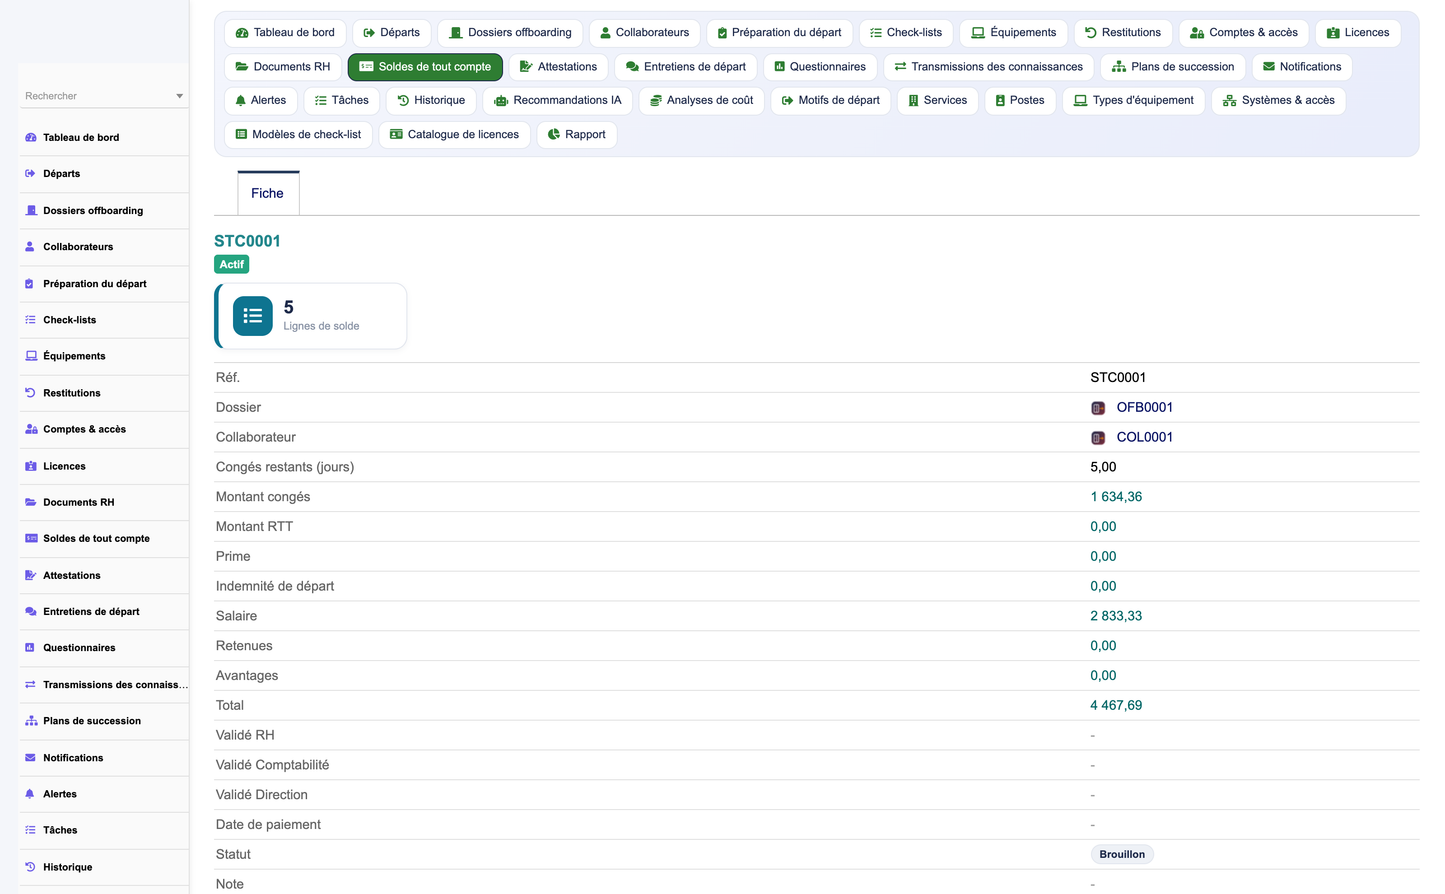This screenshot has height=894, width=1445.
Task: Click the icon beside OFB0001
Action: pyautogui.click(x=1098, y=408)
